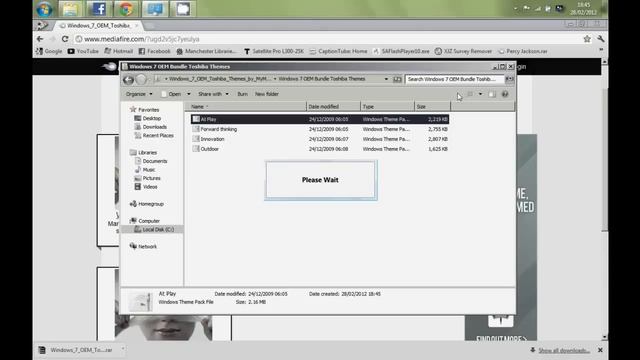Select the Forward thinking theme file
640x360 pixels.
pos(320,129)
